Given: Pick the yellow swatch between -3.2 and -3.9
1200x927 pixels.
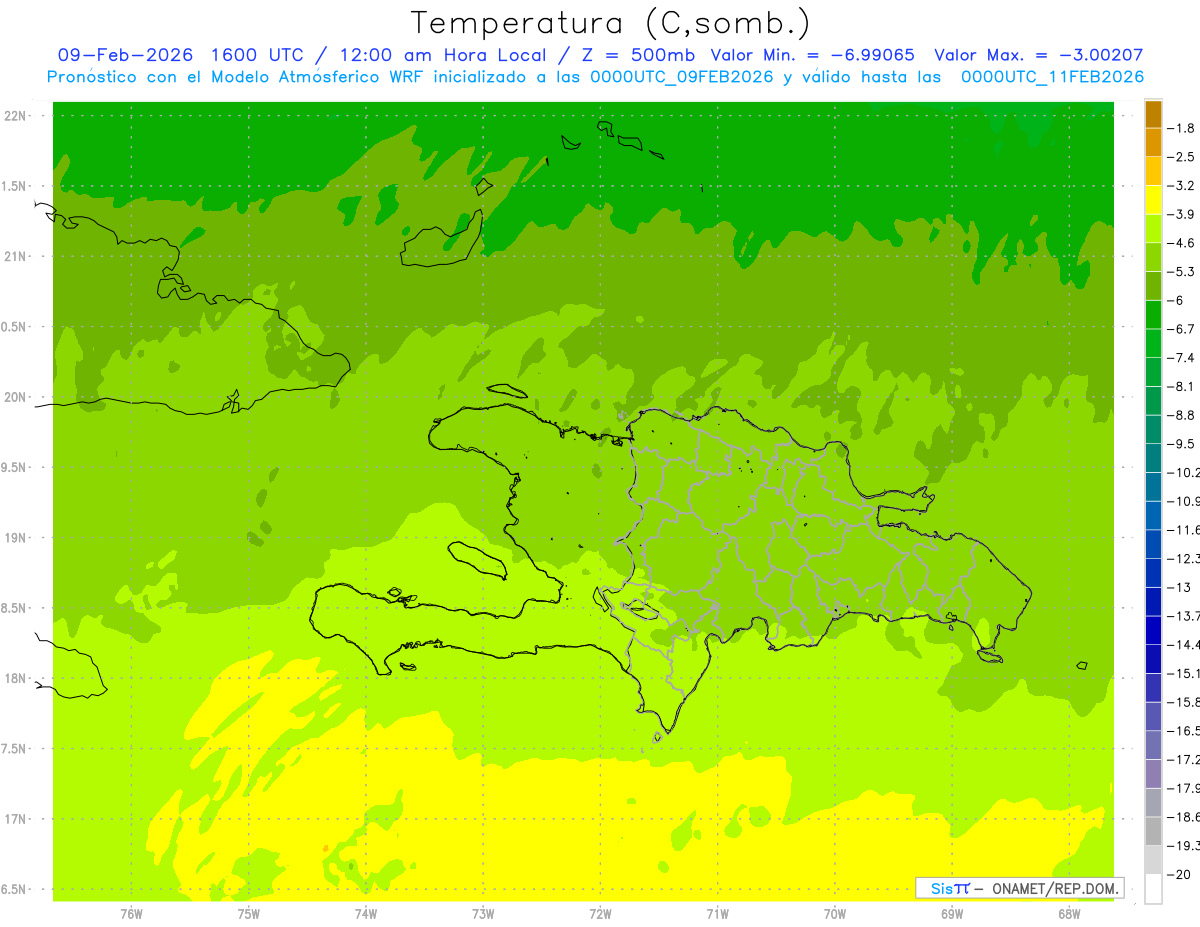Looking at the screenshot, I should click(1153, 200).
